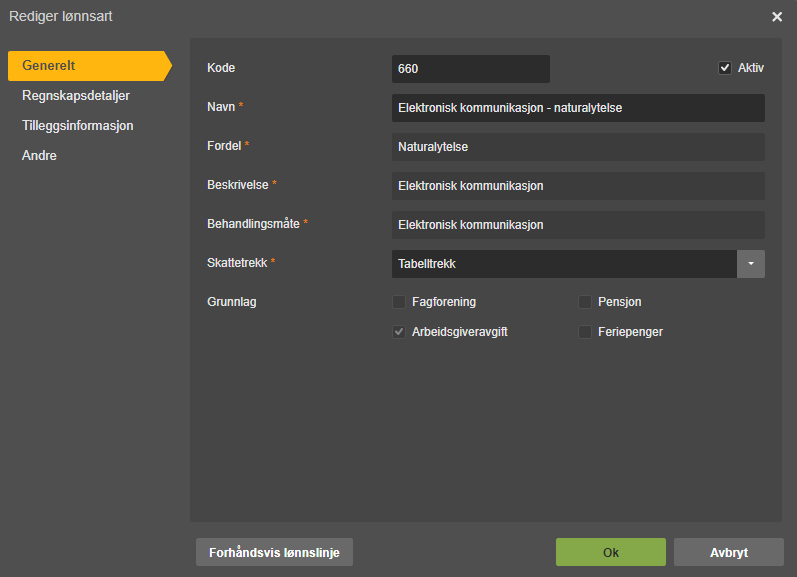The image size is (797, 577).
Task: Open the Tilleggsinformasjon tab
Action: tap(77, 126)
